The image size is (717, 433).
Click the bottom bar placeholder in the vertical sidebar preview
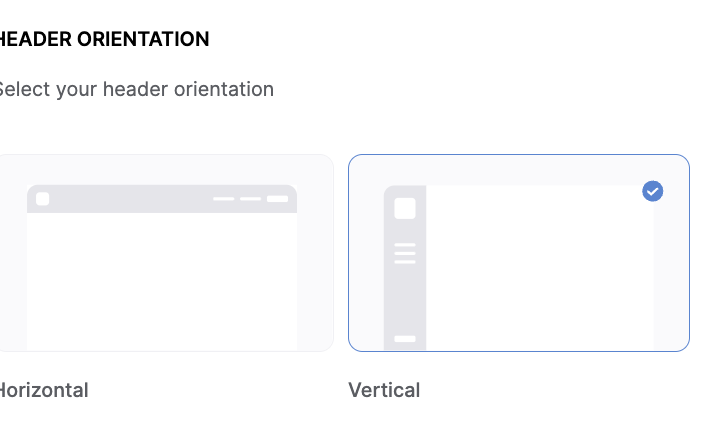(x=405, y=339)
